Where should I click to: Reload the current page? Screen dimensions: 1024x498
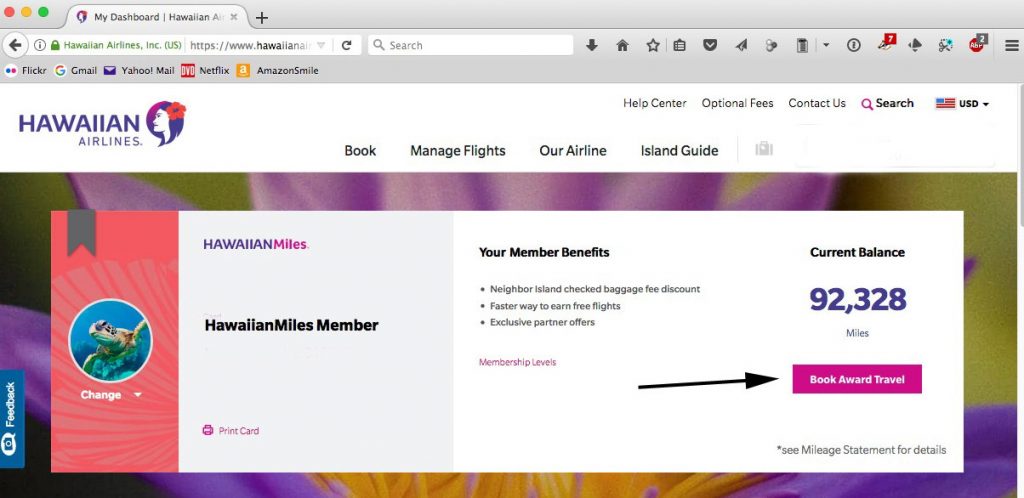point(347,45)
